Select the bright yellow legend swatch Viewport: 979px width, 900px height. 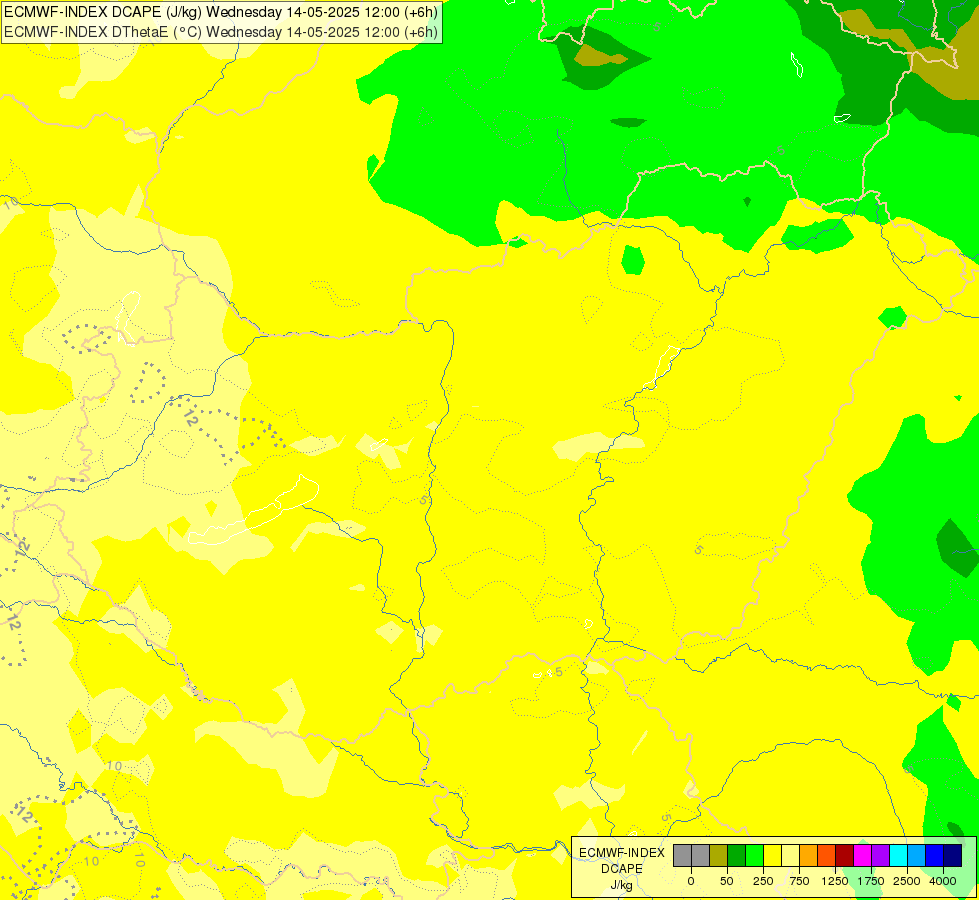(772, 855)
